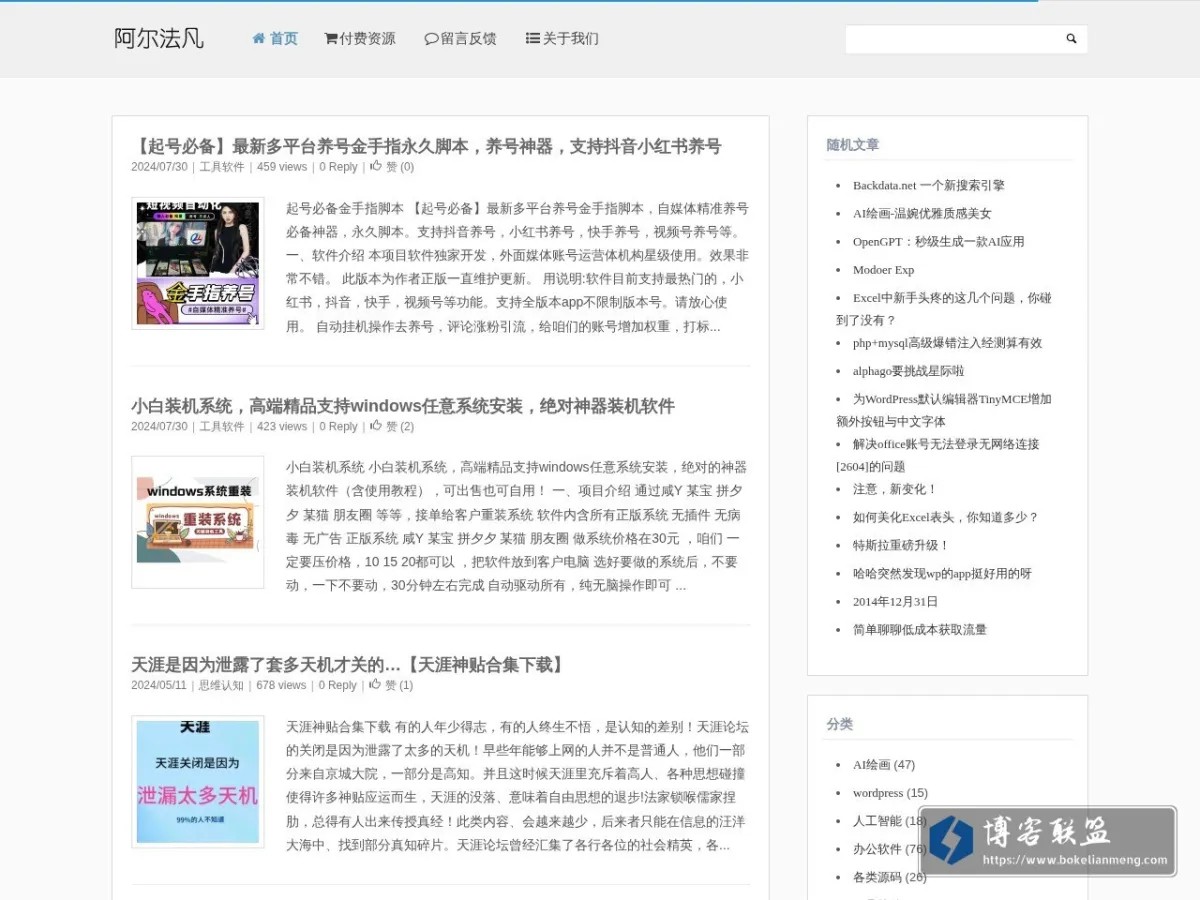
Task: Open article Excel中新手头疼的这几个问题
Action: click(944, 308)
